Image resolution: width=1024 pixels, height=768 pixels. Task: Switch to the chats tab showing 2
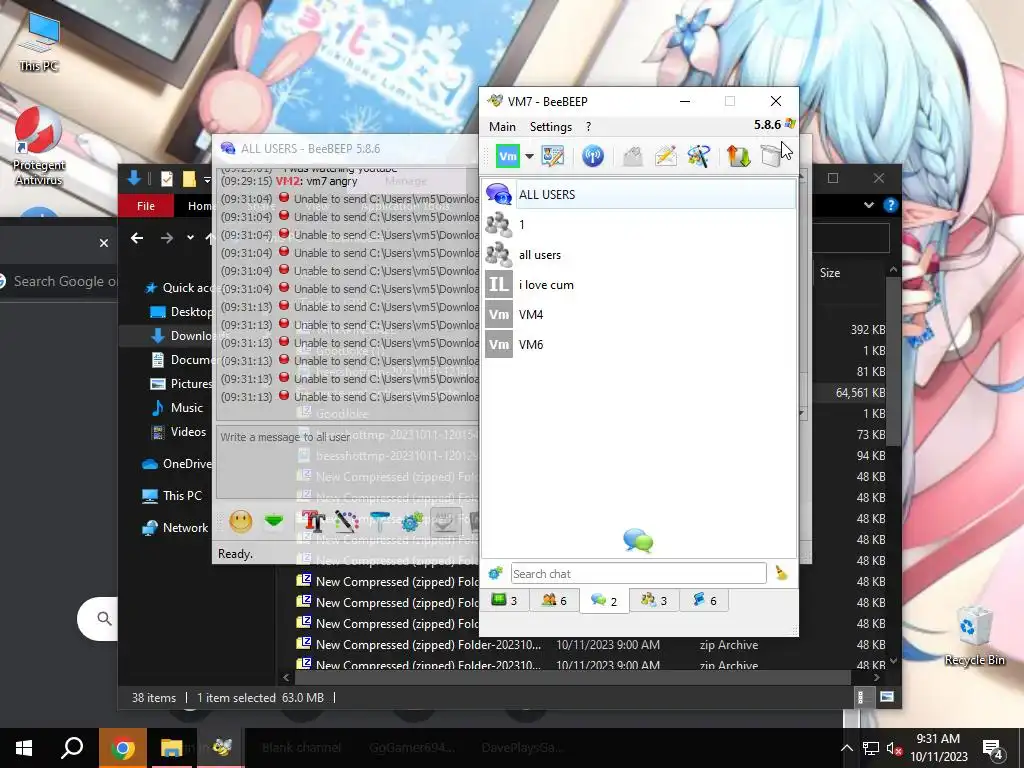tap(604, 601)
